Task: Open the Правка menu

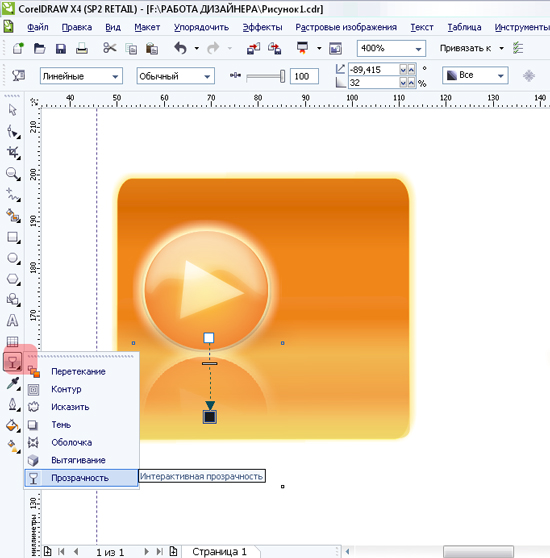Action: point(77,27)
